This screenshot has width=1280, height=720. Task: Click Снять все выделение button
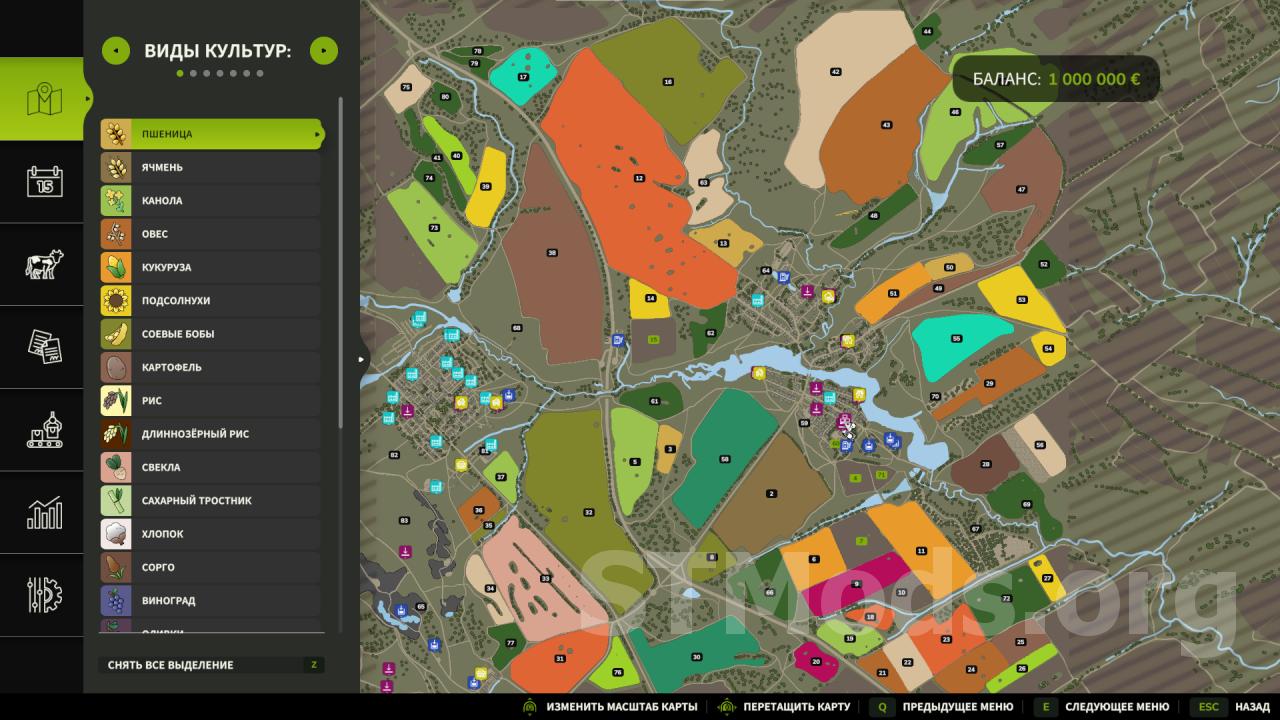(212, 665)
